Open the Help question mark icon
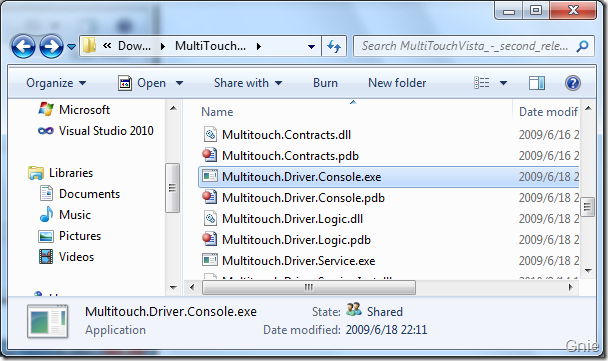 coord(573,83)
